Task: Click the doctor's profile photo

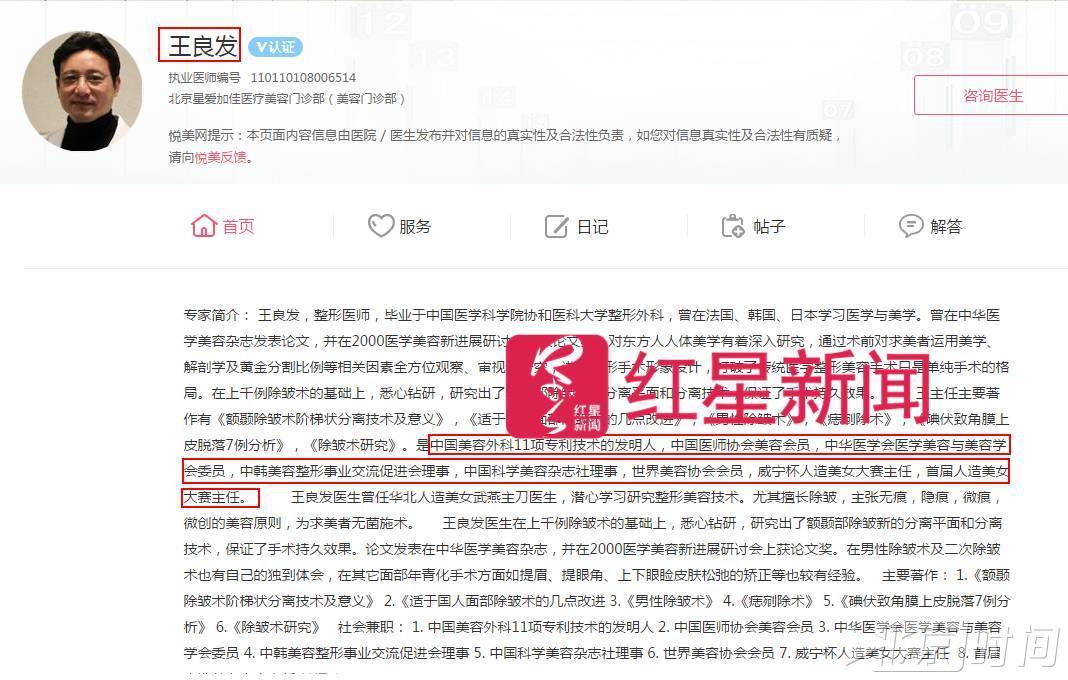Action: click(82, 91)
